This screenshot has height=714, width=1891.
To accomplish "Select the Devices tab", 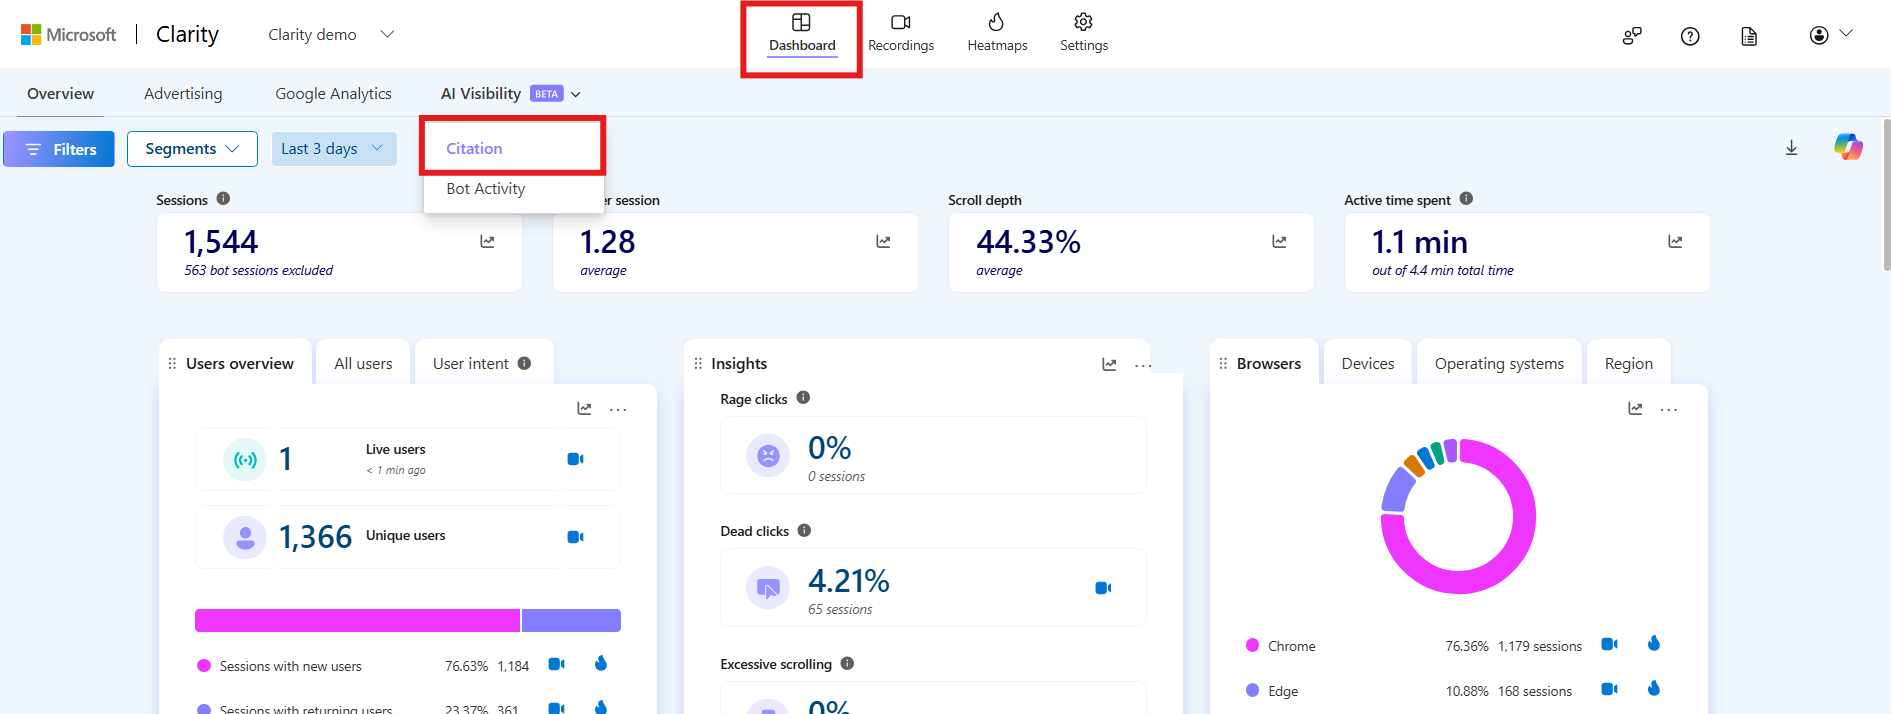I will [1367, 364].
